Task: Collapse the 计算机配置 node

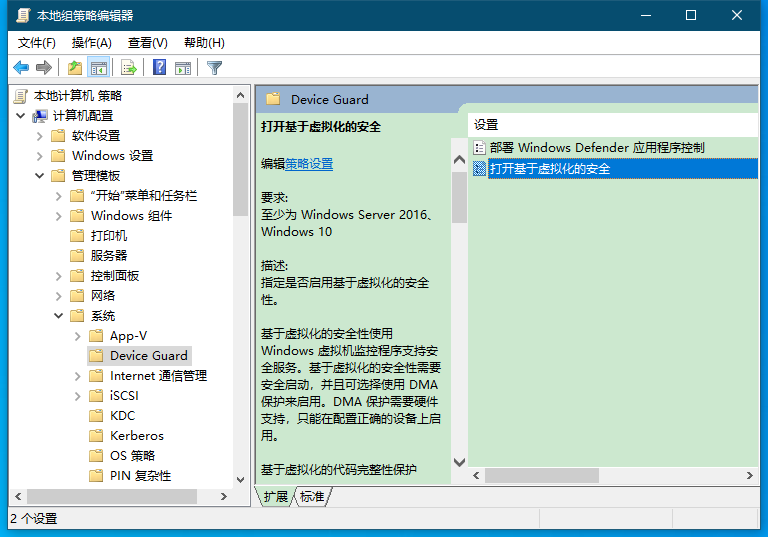Action: pos(21,116)
